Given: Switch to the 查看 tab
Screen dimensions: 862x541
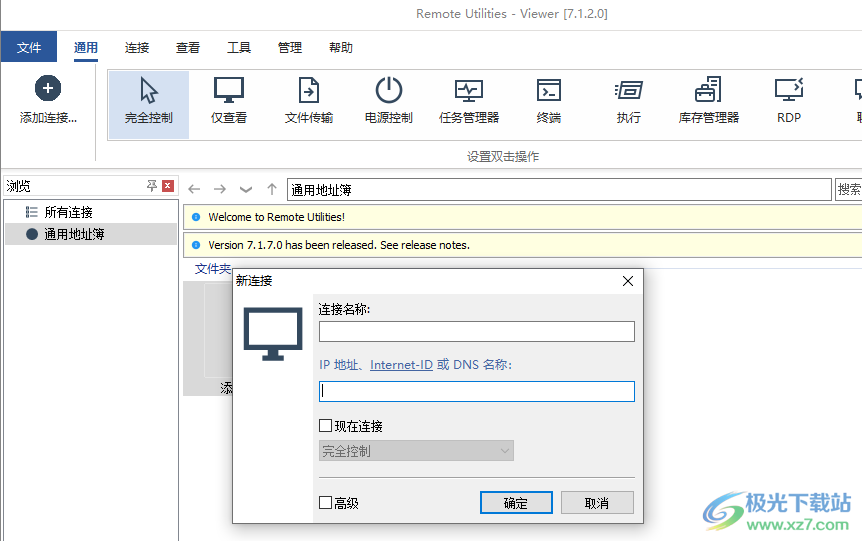Looking at the screenshot, I should 188,48.
